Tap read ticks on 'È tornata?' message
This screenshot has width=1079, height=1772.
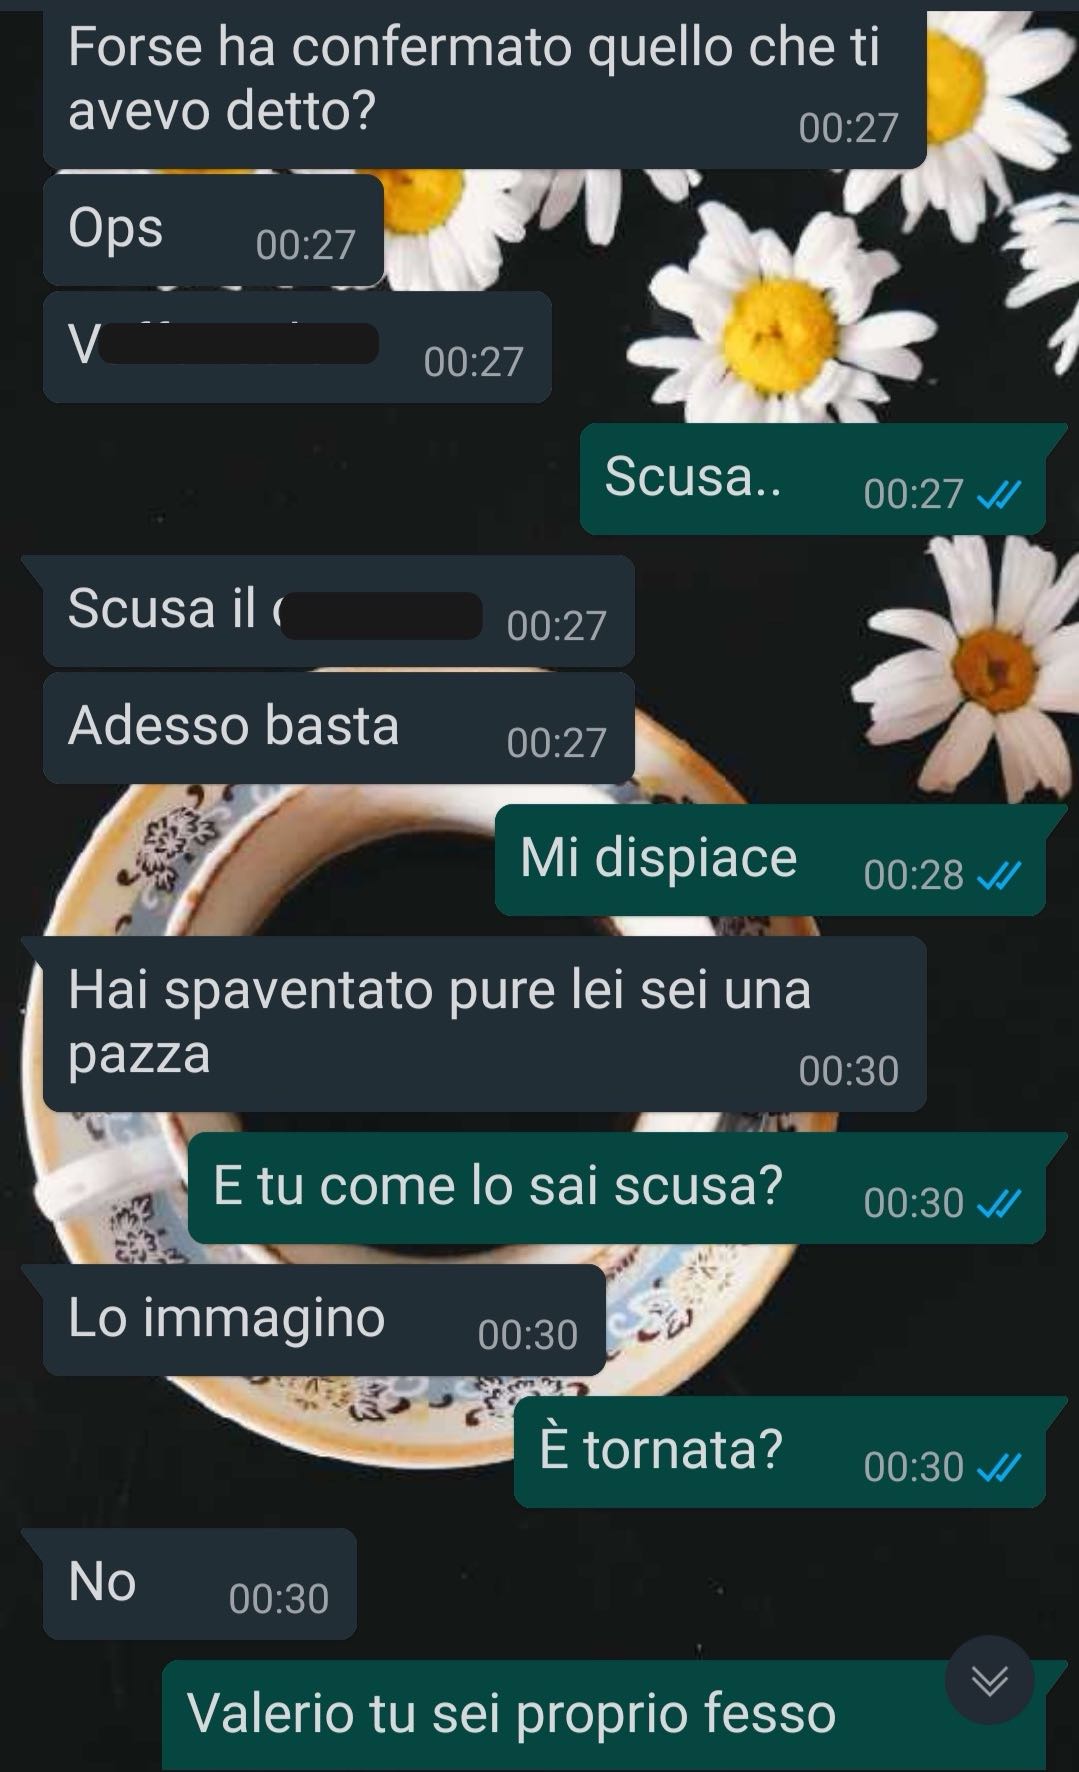998,1467
